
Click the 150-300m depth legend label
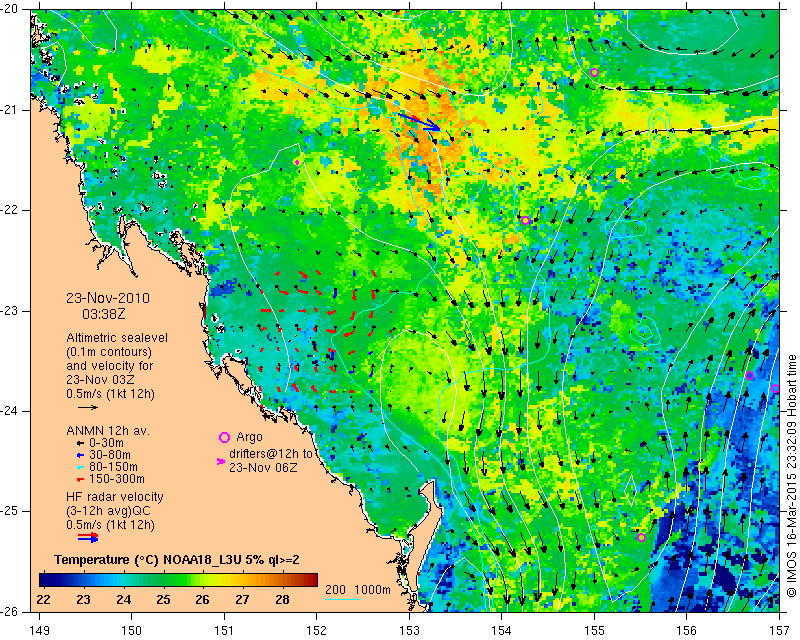pos(117,479)
